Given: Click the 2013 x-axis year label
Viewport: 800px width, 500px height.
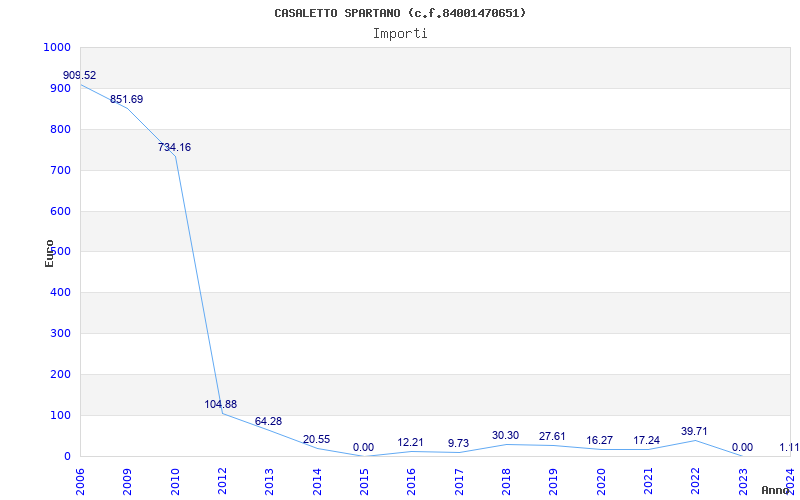Looking at the screenshot, I should tap(269, 482).
